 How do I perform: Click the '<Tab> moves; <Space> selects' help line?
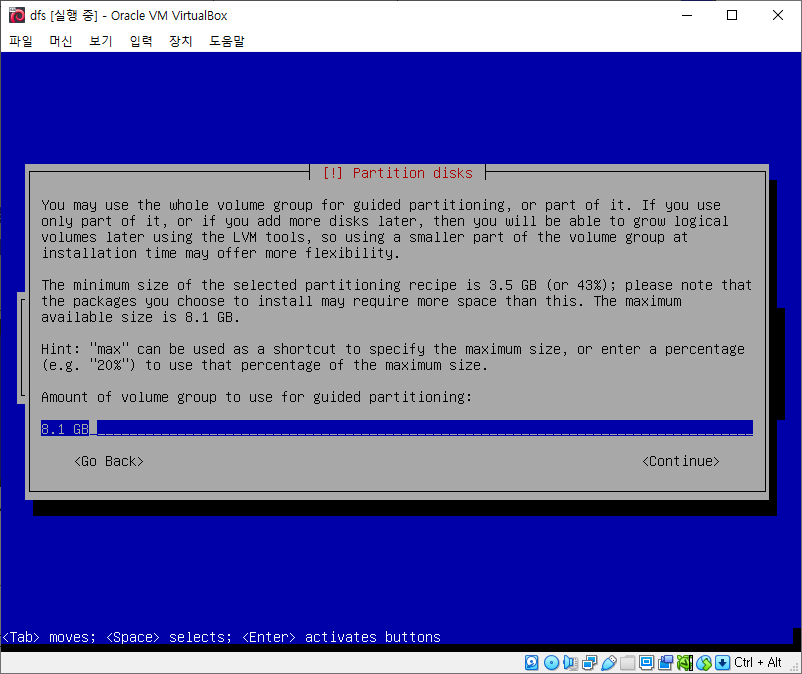click(x=221, y=637)
